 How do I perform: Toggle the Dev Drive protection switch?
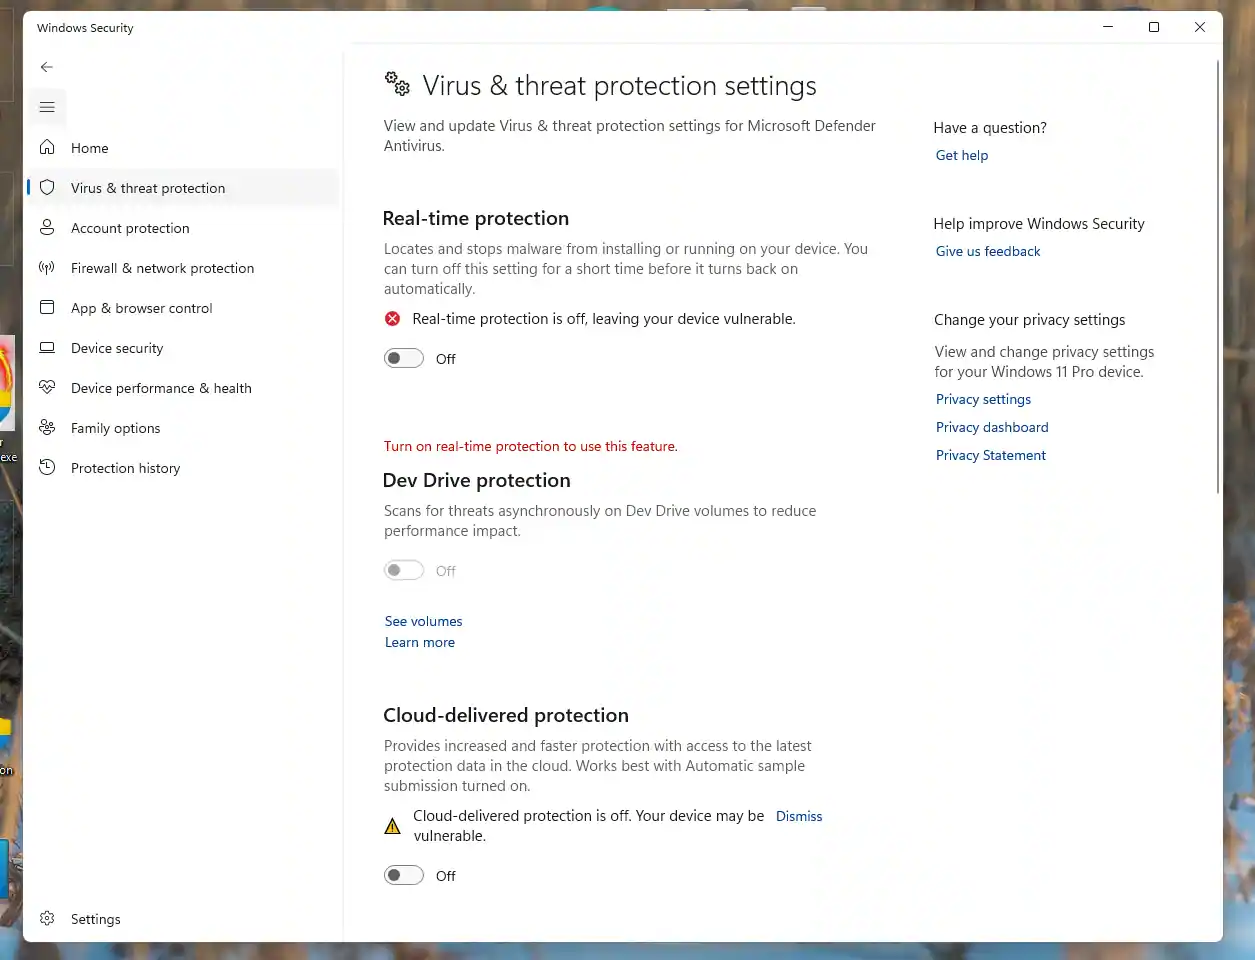(x=404, y=569)
